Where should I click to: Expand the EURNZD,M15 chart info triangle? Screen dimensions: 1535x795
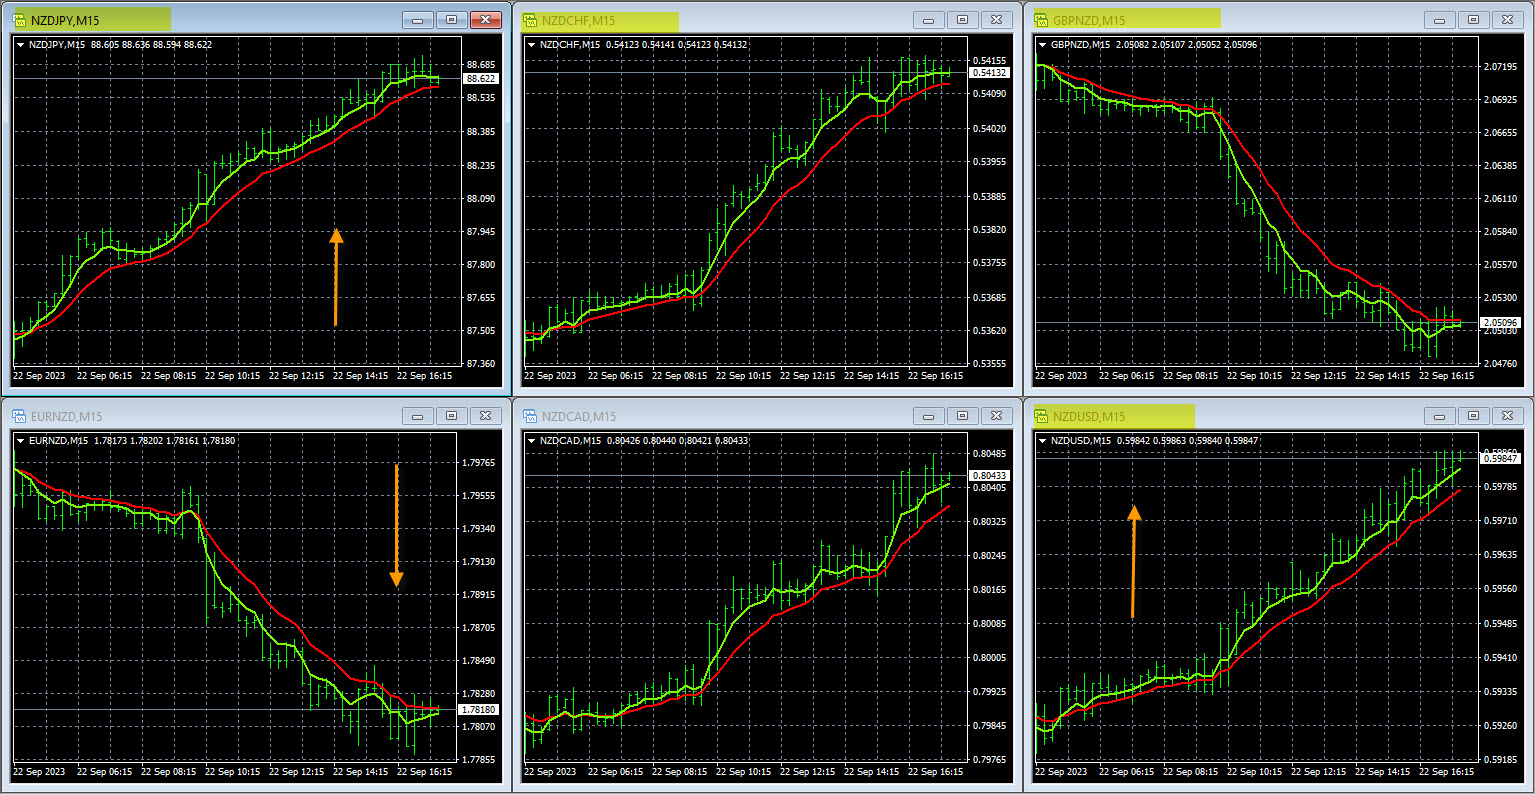21,440
